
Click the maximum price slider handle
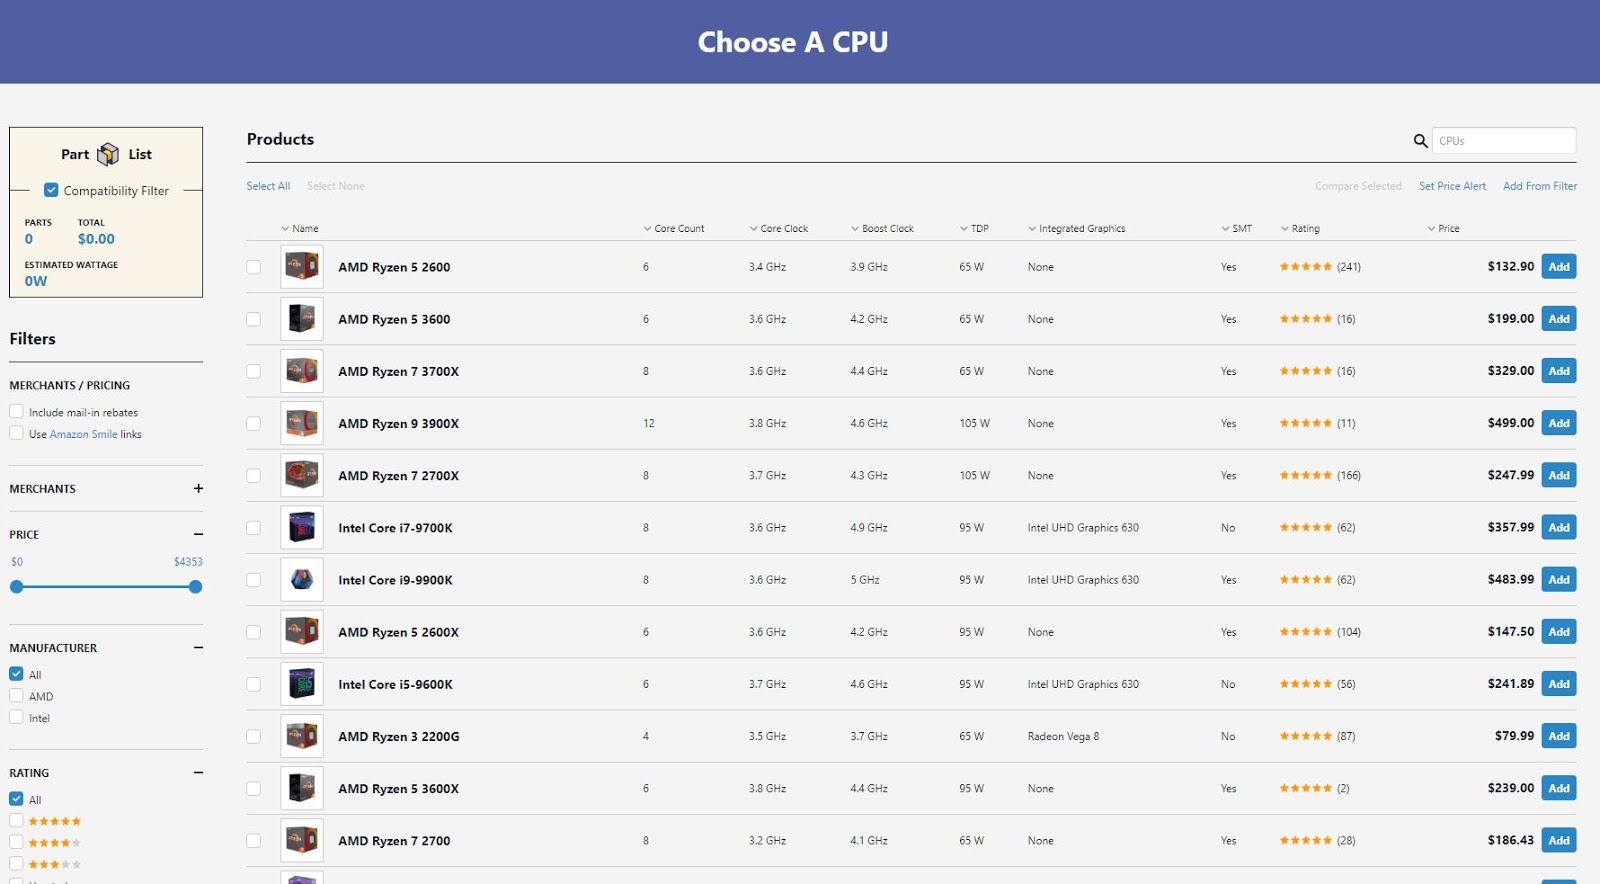pos(195,587)
